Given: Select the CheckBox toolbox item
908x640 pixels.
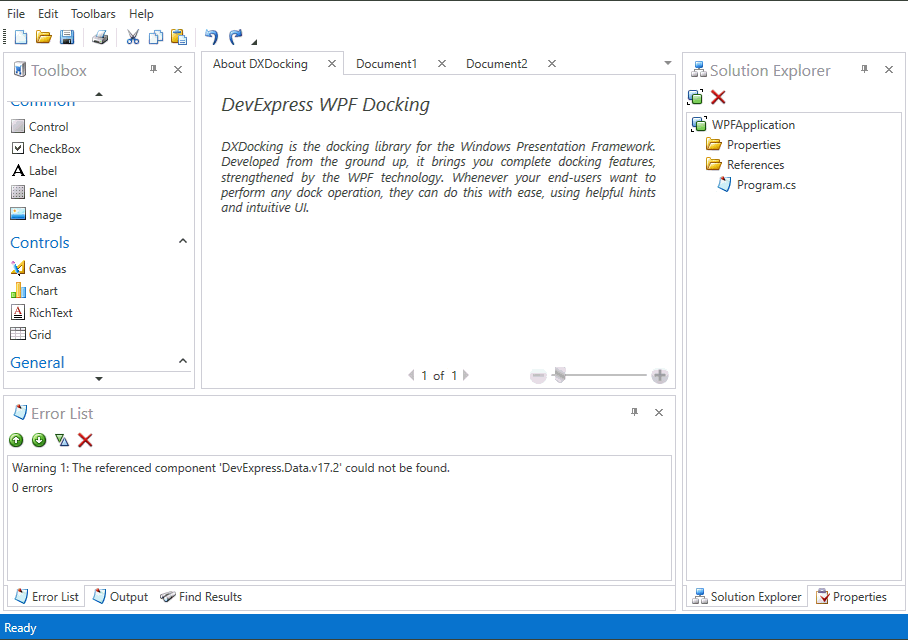Looking at the screenshot, I should (46, 148).
